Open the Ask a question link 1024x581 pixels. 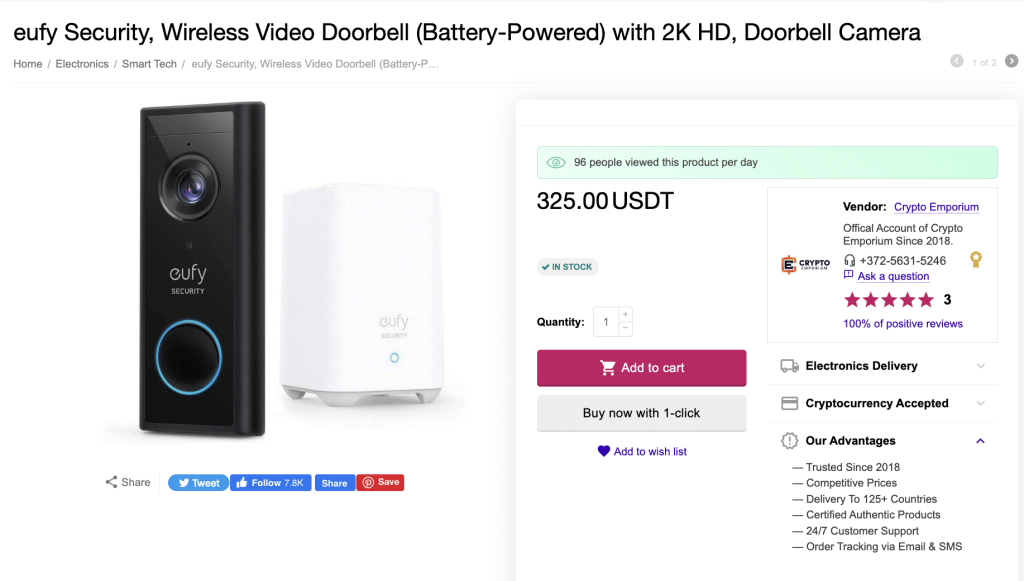(x=893, y=276)
